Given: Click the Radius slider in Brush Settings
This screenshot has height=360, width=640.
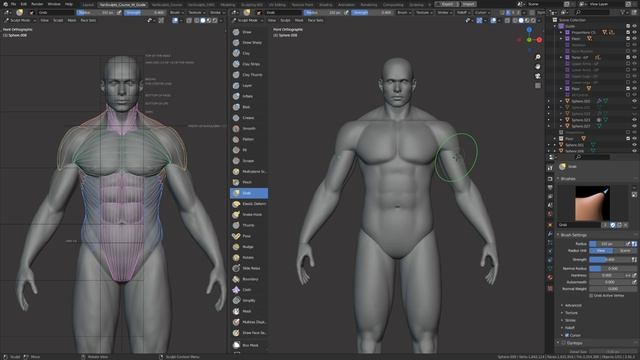Looking at the screenshot, I should pyautogui.click(x=607, y=244).
